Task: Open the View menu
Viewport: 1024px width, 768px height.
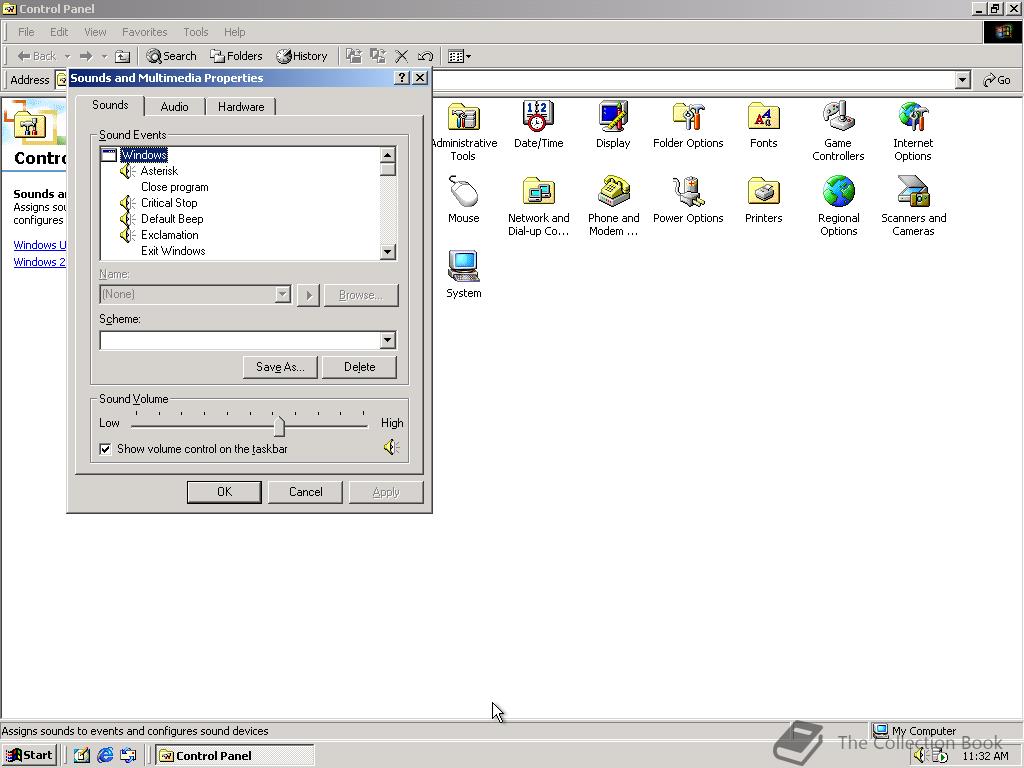Action: (x=95, y=32)
